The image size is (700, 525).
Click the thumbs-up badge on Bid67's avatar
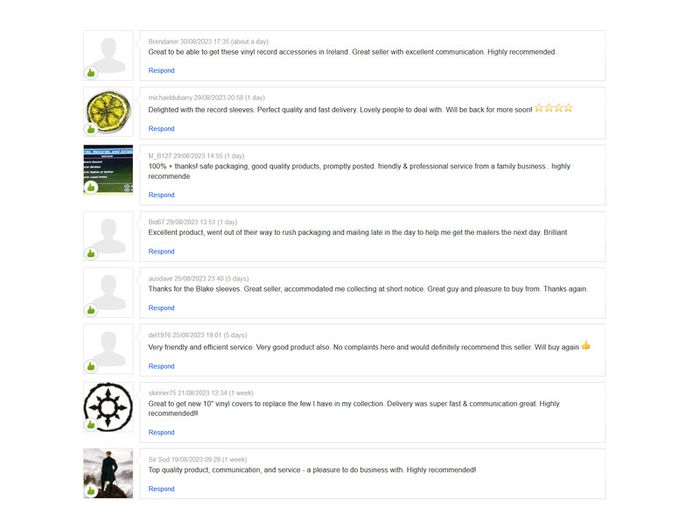91,254
